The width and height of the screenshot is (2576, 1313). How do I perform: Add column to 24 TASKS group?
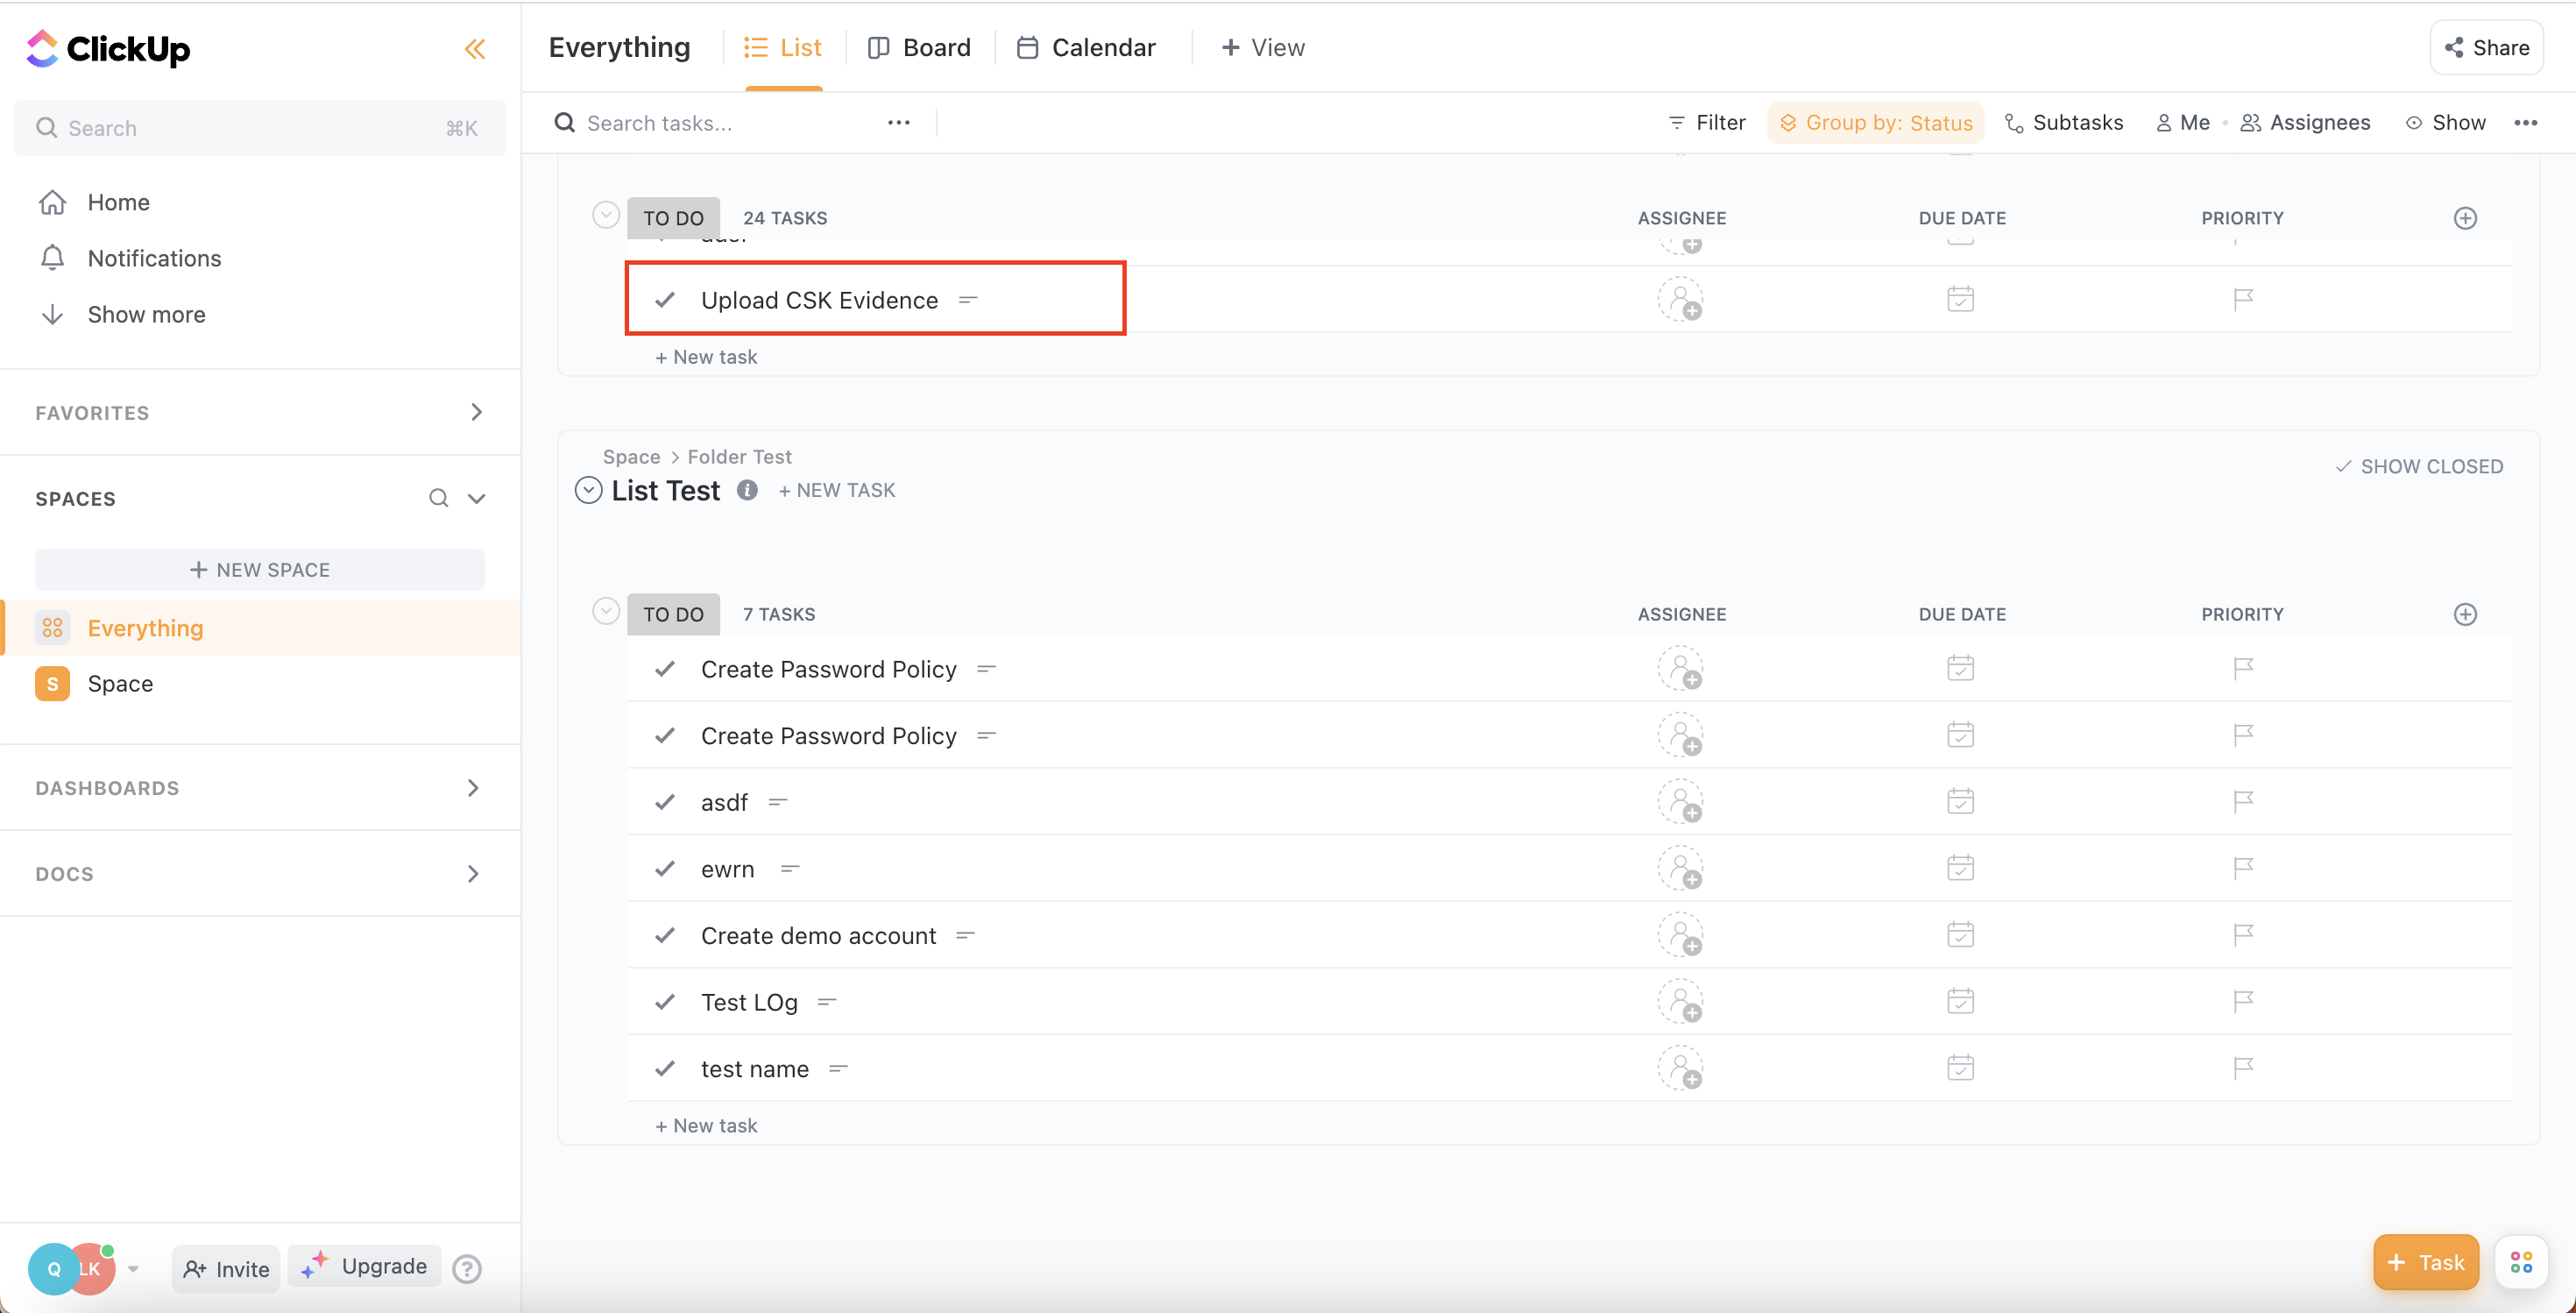[x=2465, y=218]
